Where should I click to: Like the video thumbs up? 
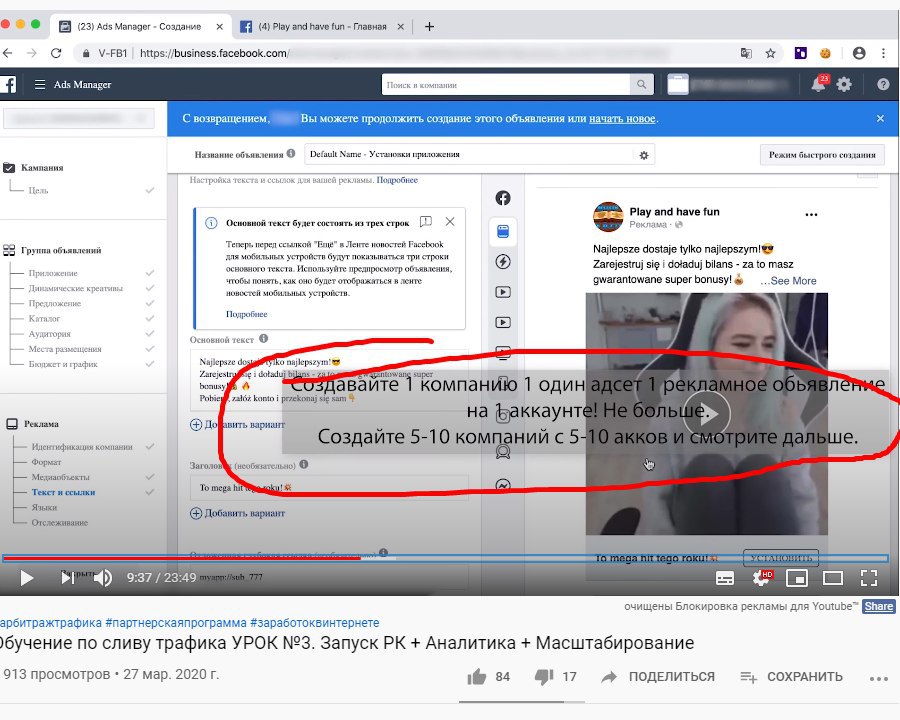[476, 677]
